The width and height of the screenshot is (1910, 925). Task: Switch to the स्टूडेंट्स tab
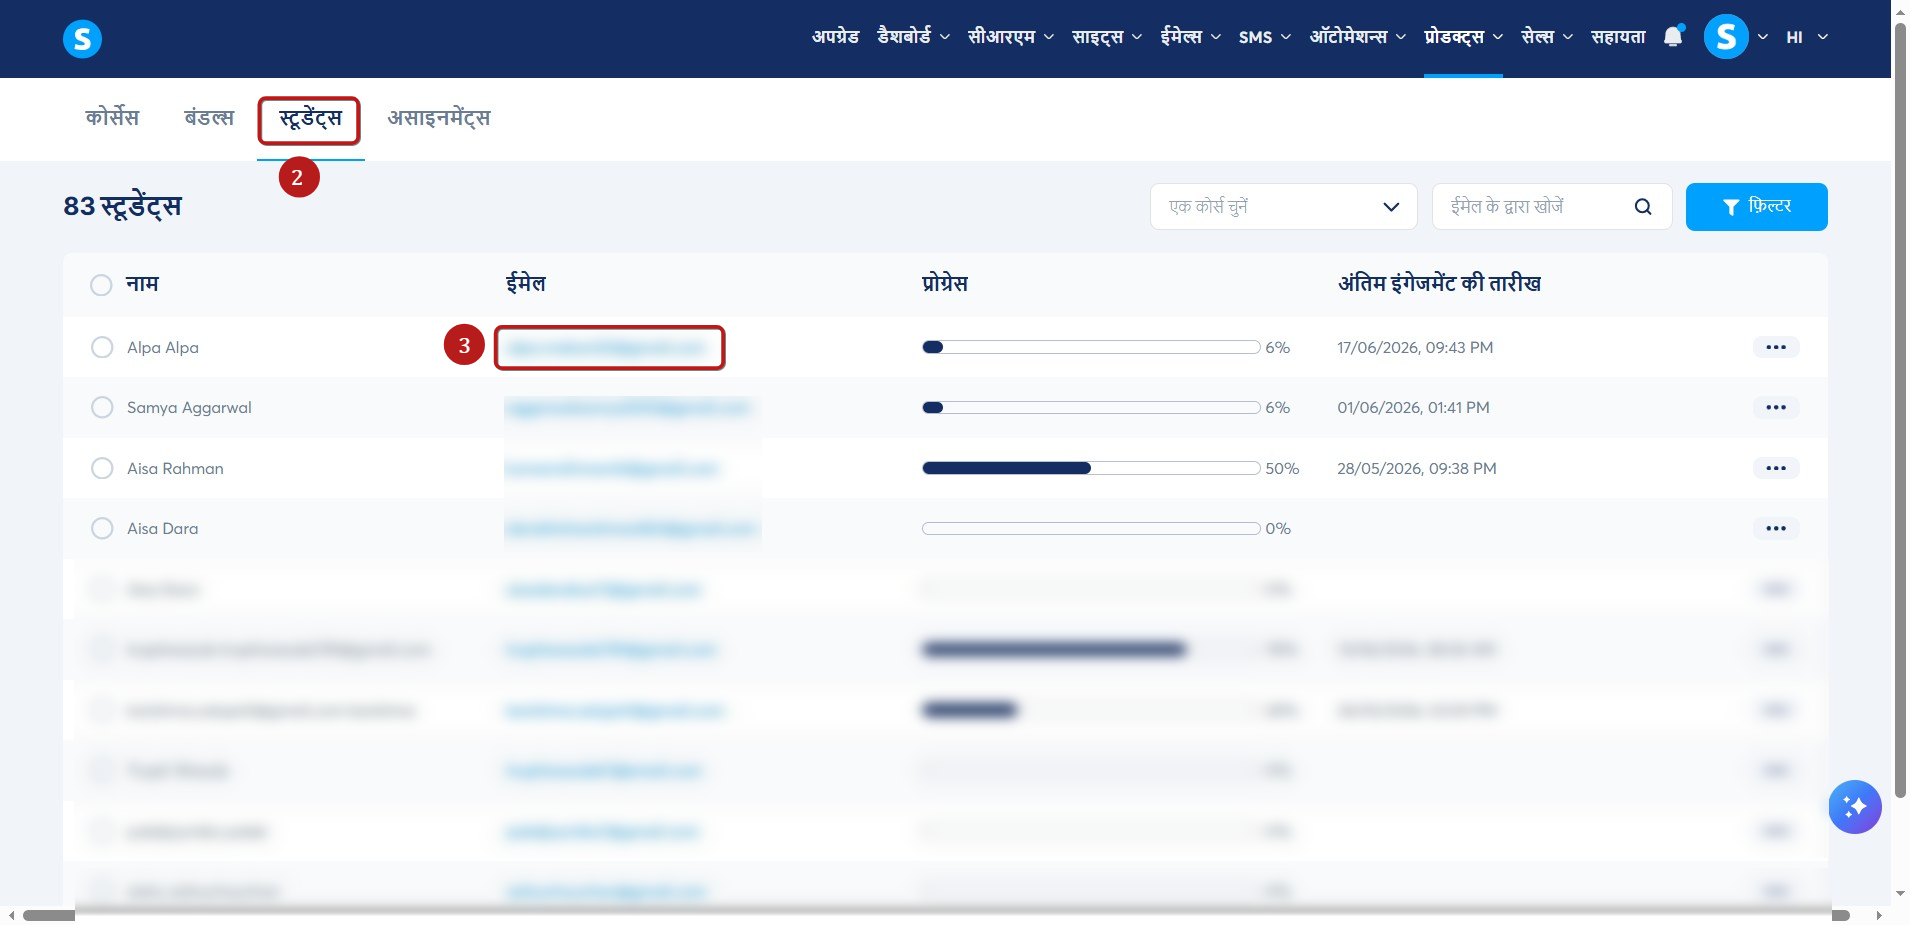point(310,119)
